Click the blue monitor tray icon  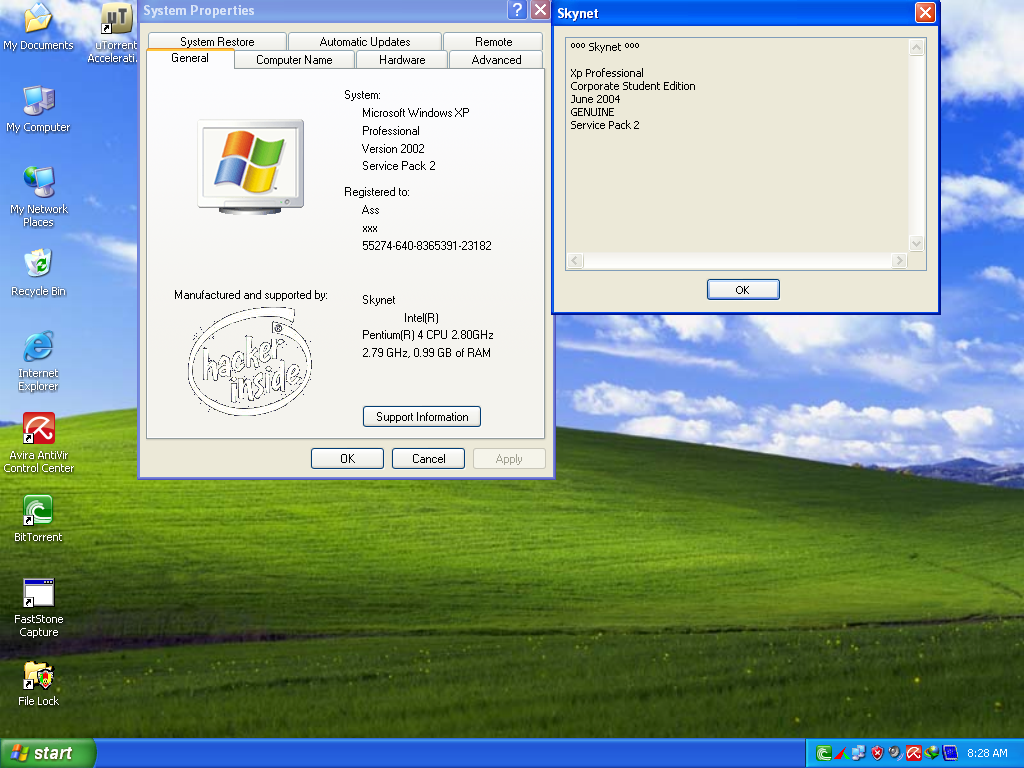click(x=950, y=753)
